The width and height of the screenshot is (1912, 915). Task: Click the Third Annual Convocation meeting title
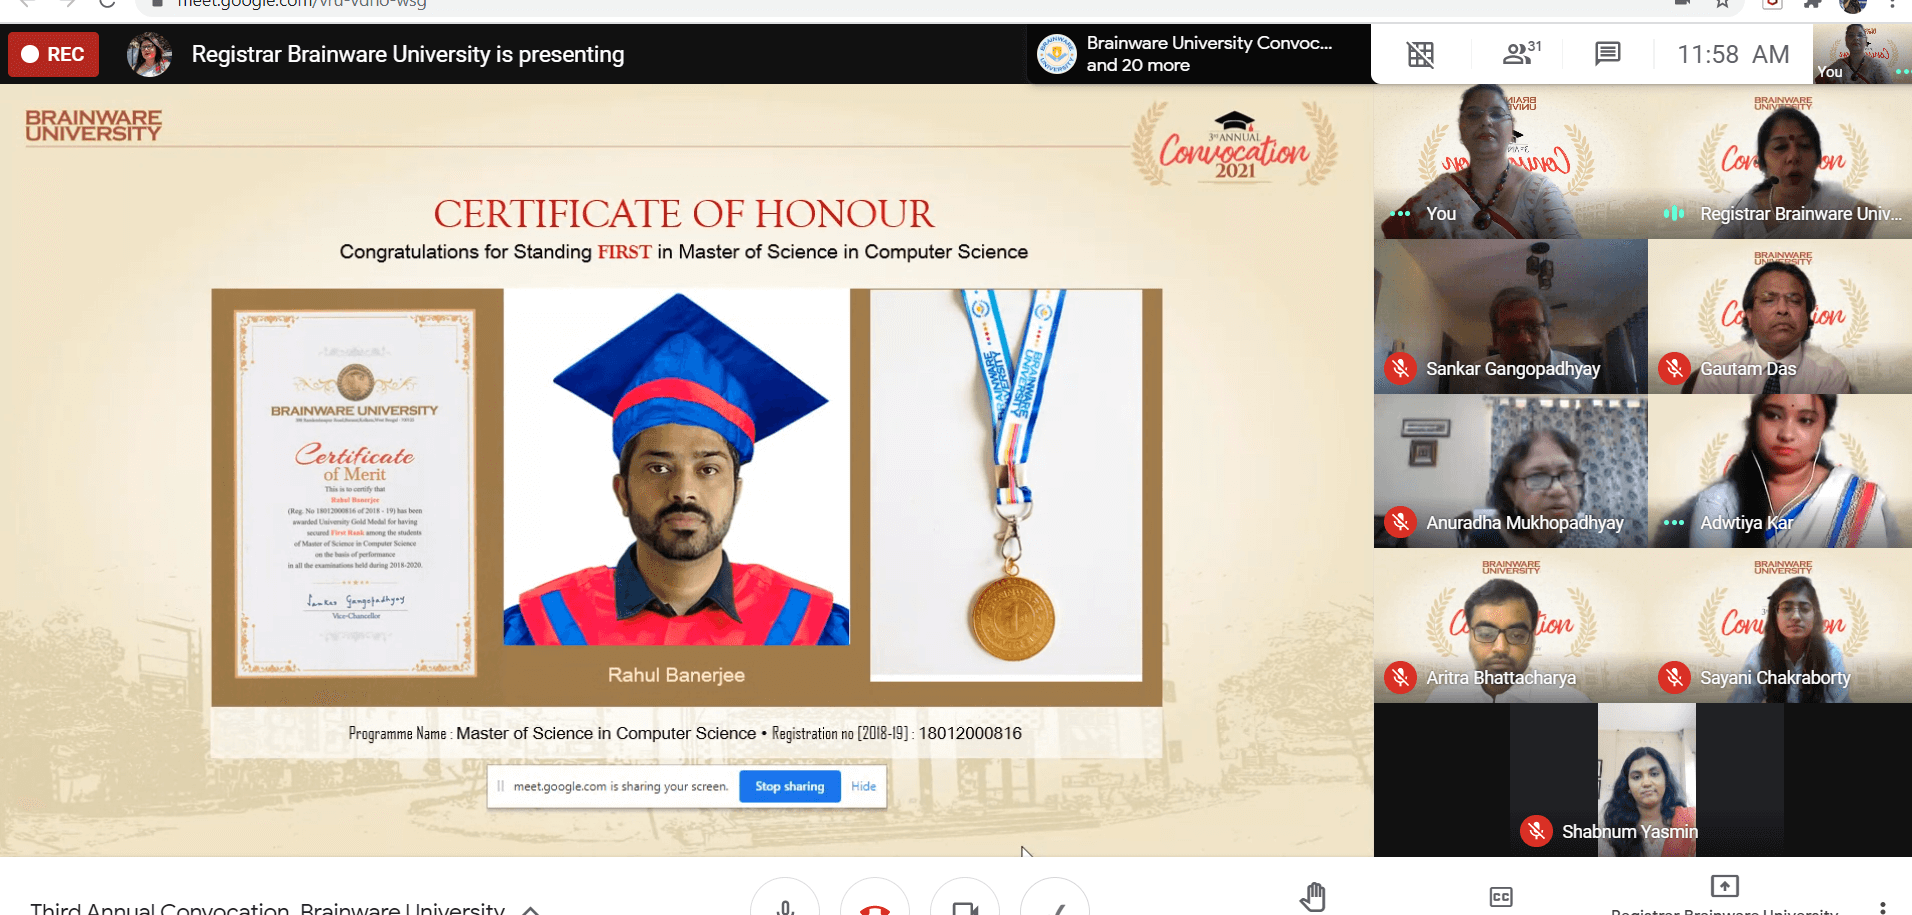pyautogui.click(x=267, y=908)
